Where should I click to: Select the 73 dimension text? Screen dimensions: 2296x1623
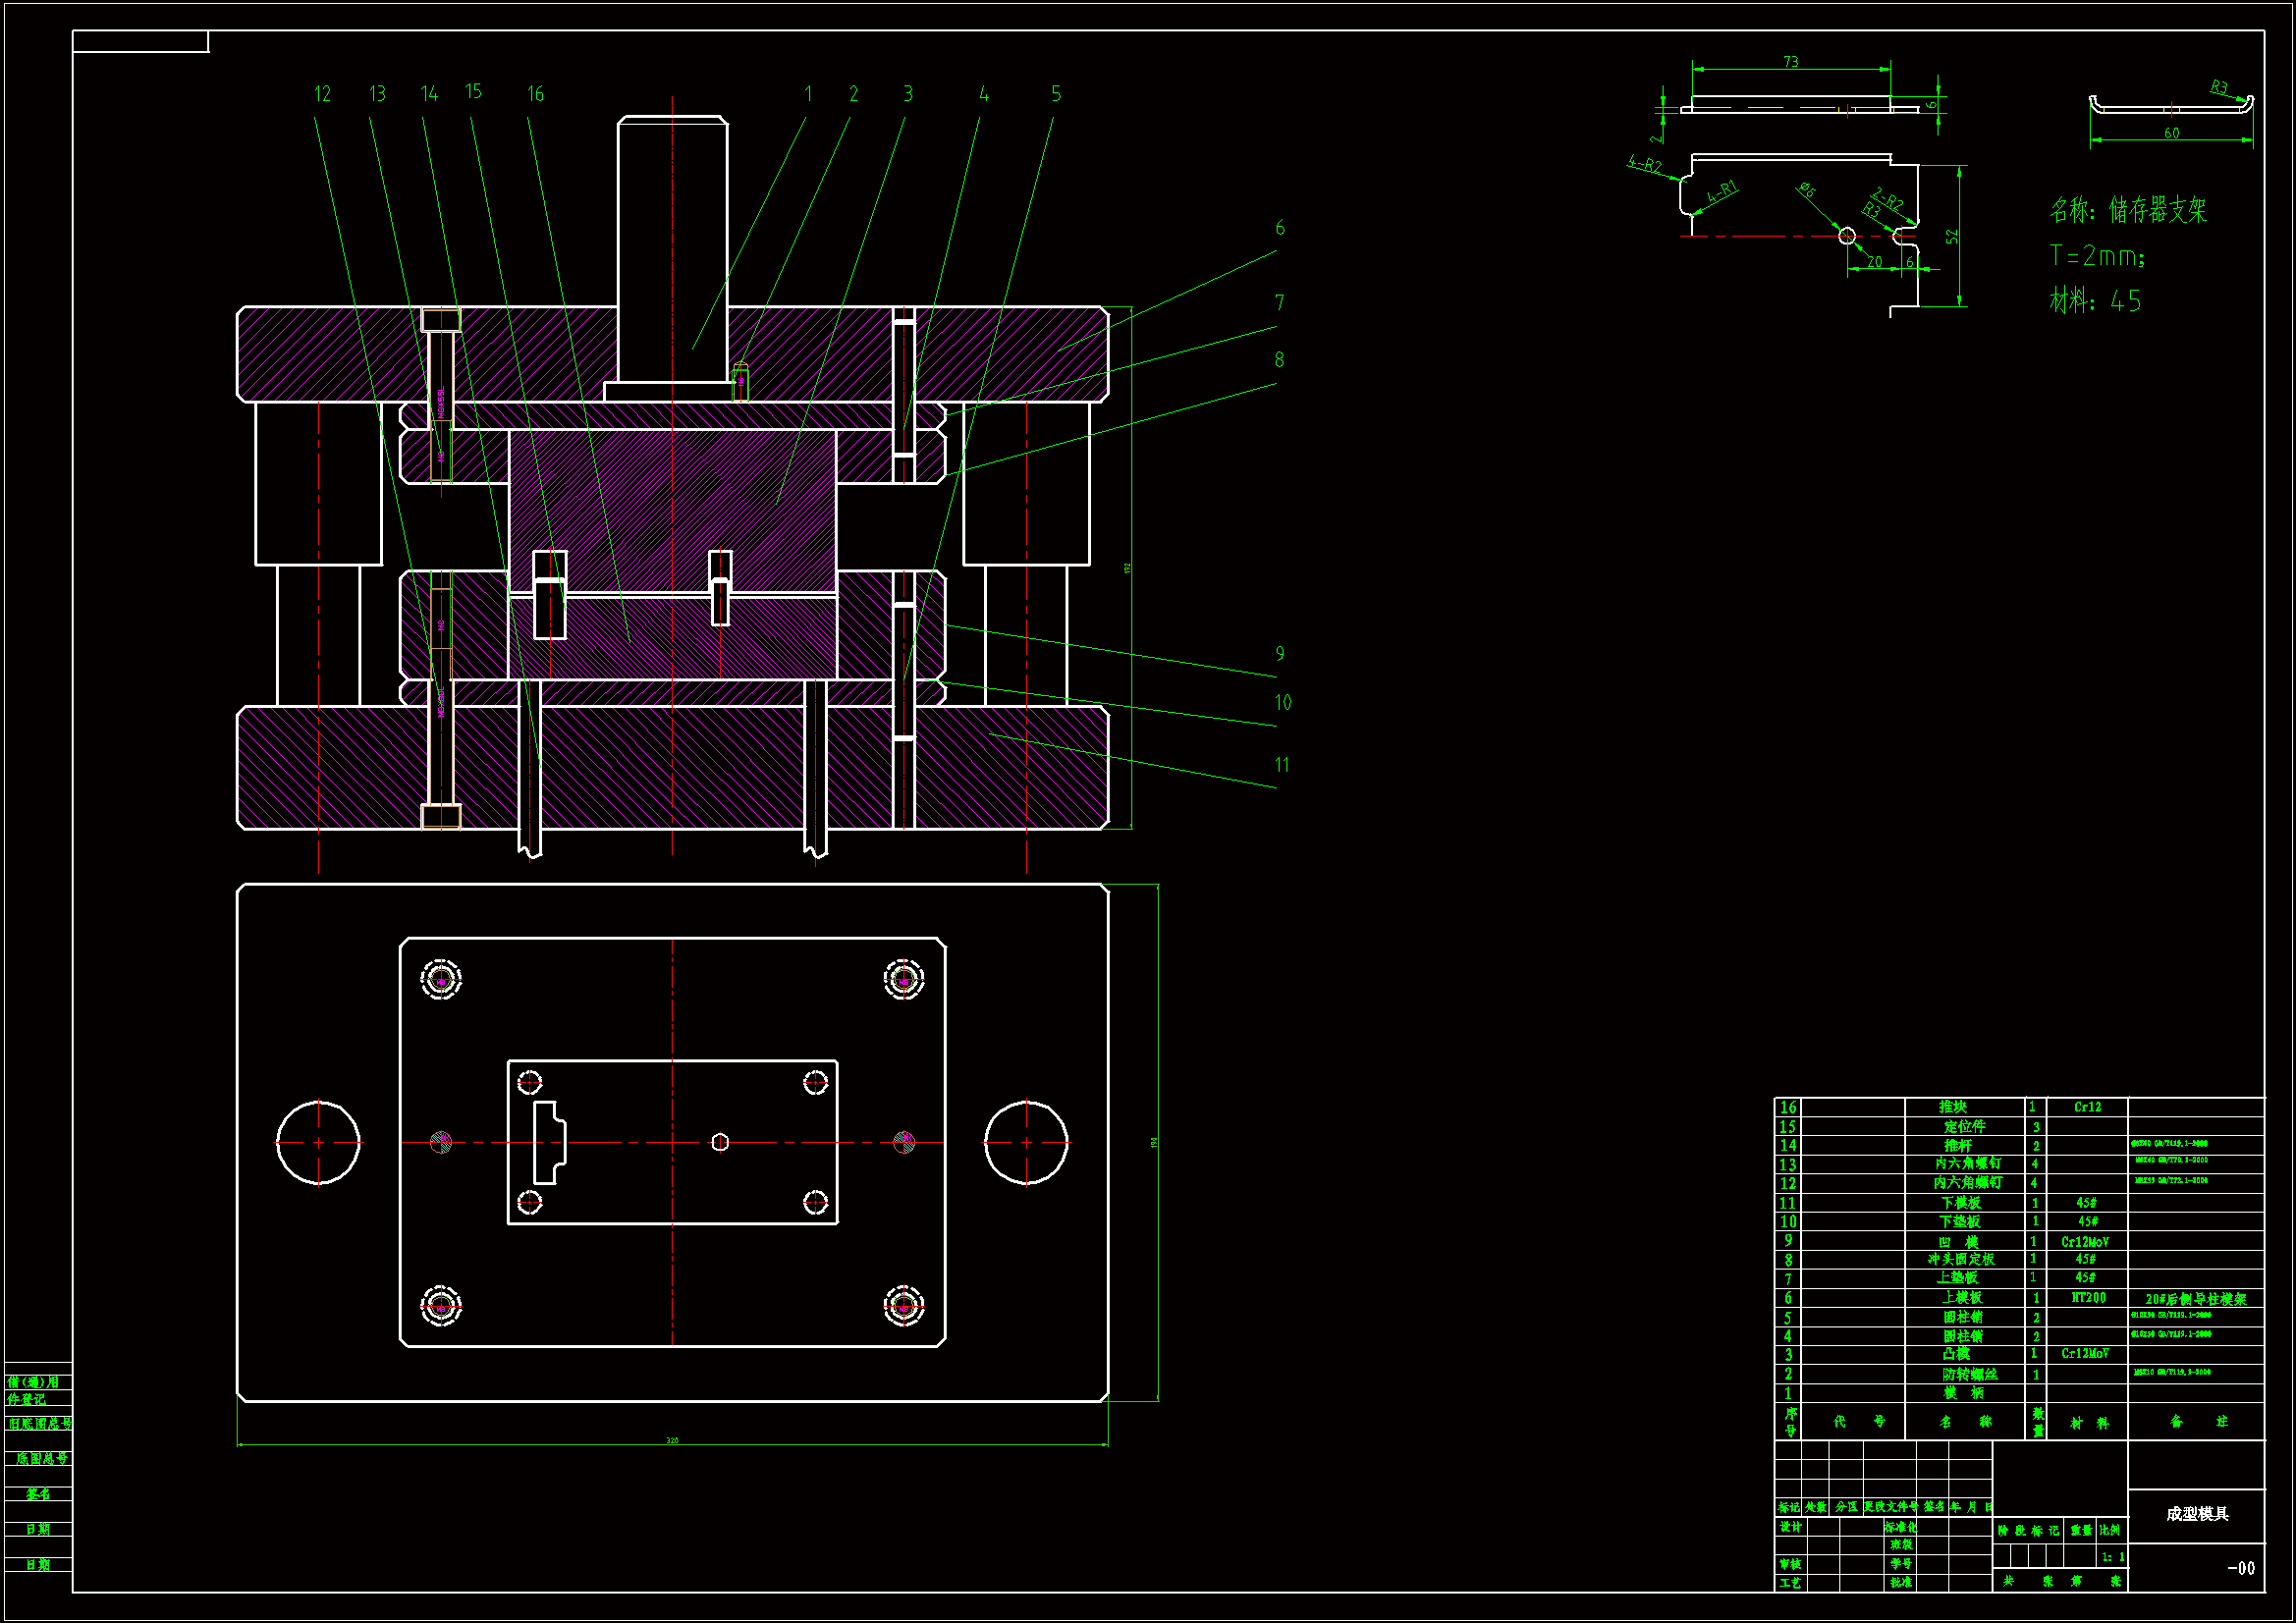tap(1790, 62)
